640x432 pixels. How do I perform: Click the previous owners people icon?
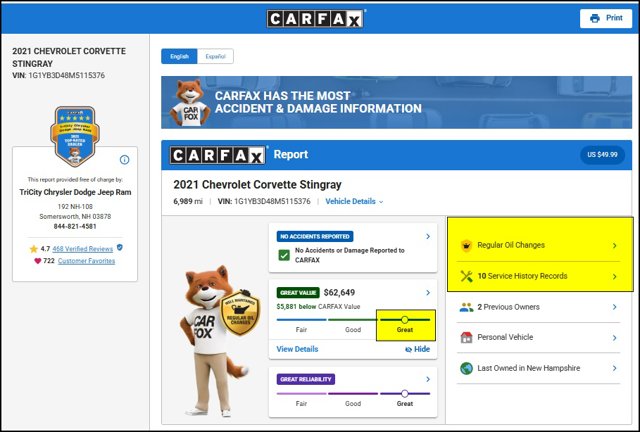466,307
